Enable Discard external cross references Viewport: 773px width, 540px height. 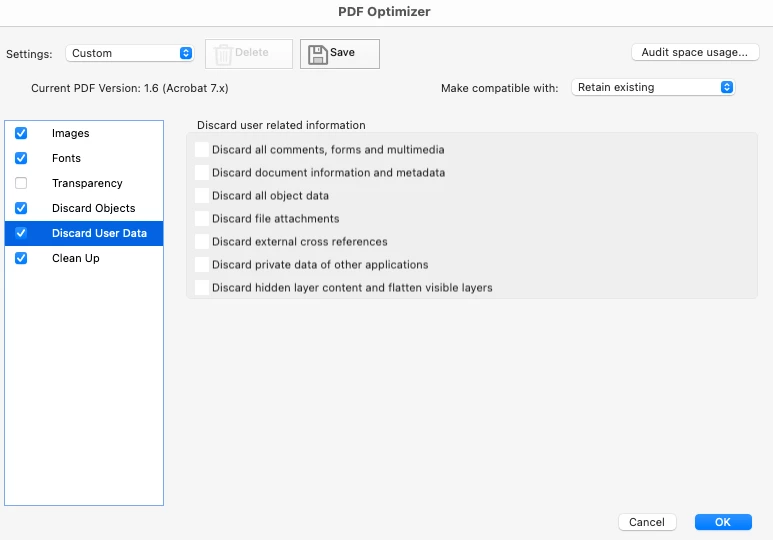[x=202, y=242]
